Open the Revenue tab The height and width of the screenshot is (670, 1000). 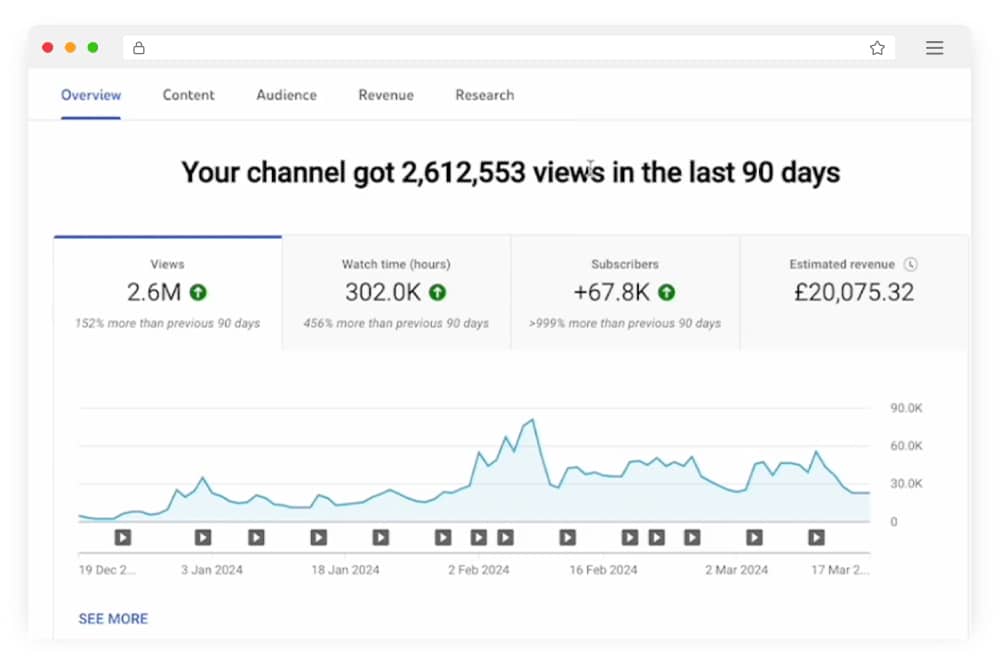tap(386, 95)
